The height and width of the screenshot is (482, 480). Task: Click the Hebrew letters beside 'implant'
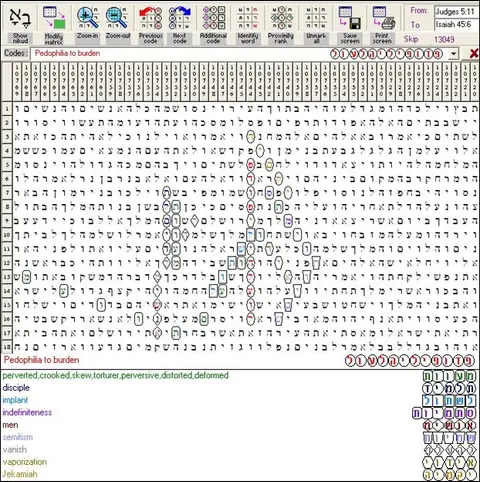449,401
